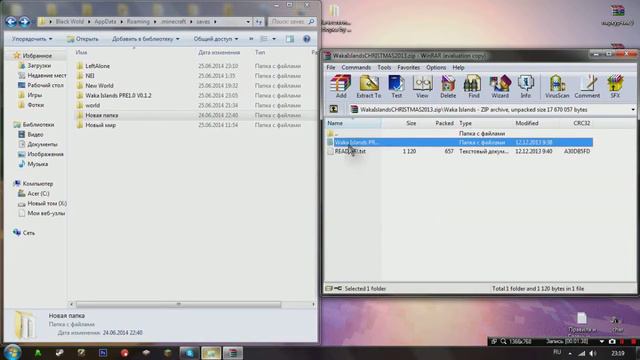
Task: Click the Find icon in WinRAR toolbar
Action: pyautogui.click(x=473, y=87)
